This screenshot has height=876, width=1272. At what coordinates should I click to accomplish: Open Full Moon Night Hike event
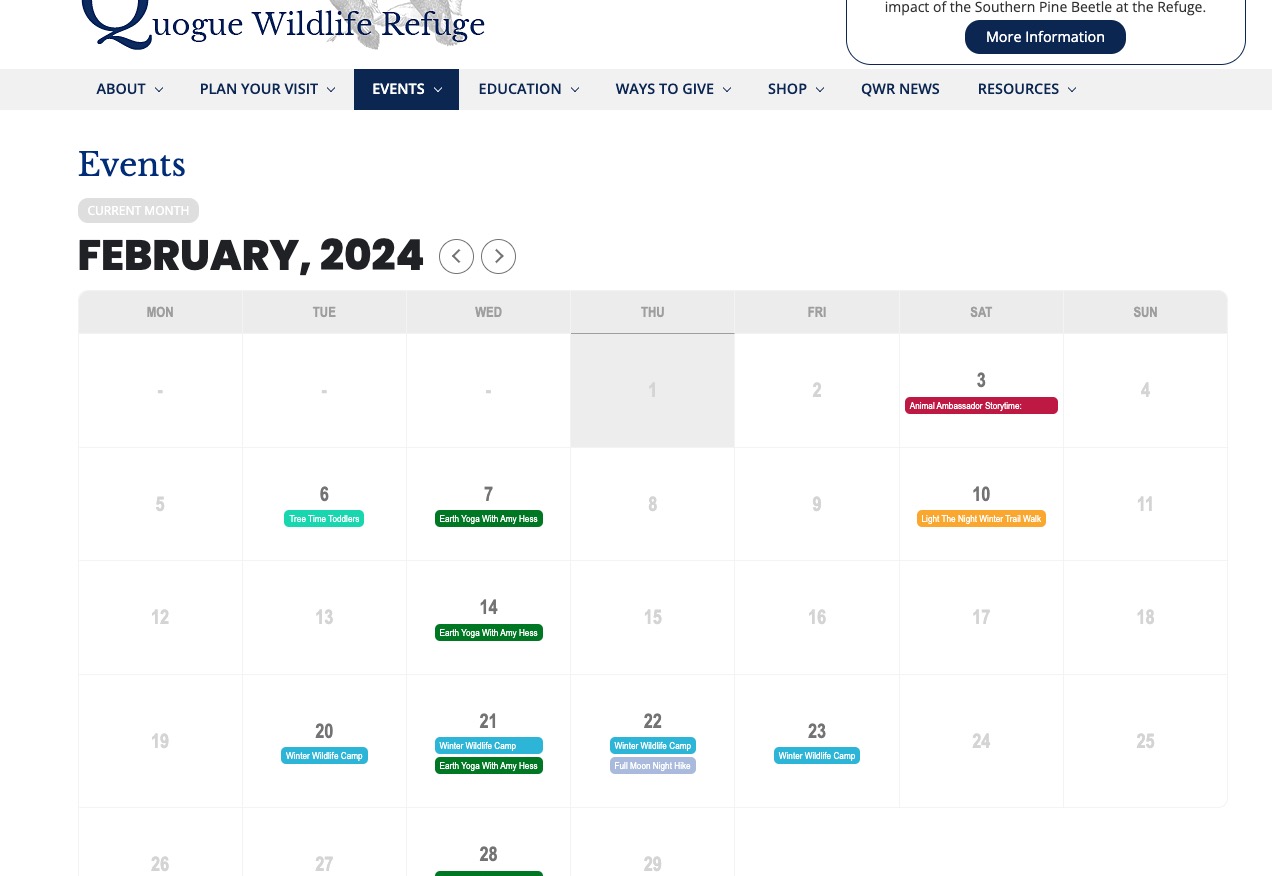tap(653, 766)
